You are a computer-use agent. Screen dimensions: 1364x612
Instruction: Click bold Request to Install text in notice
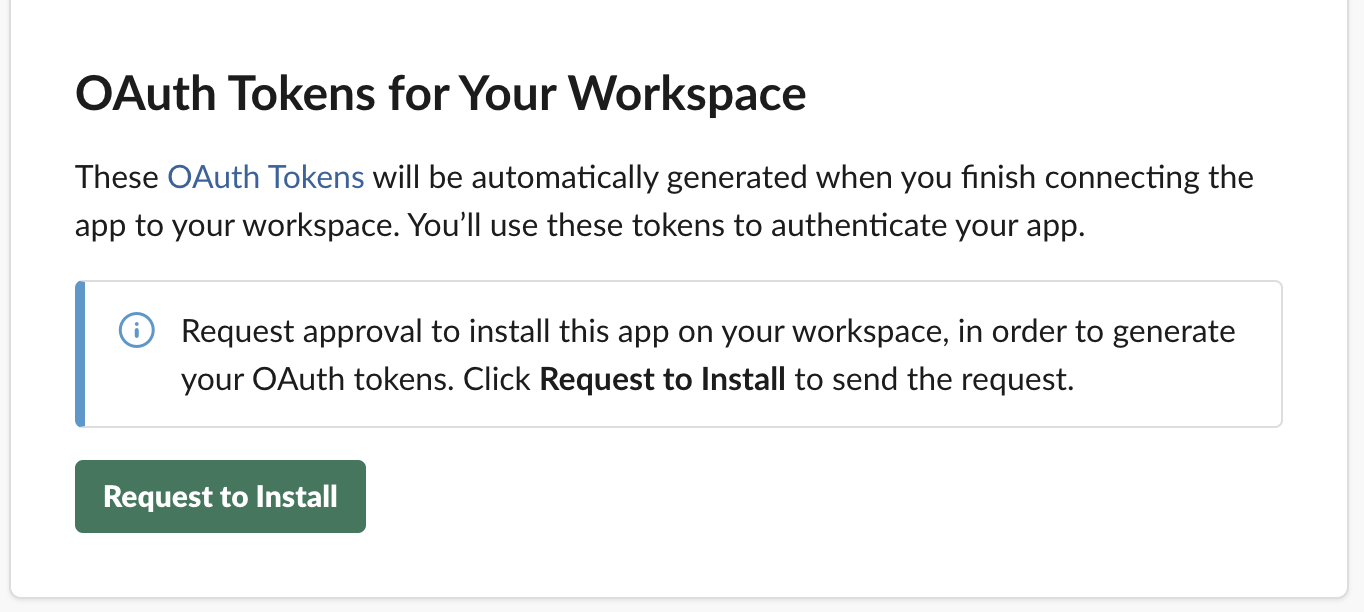click(662, 381)
